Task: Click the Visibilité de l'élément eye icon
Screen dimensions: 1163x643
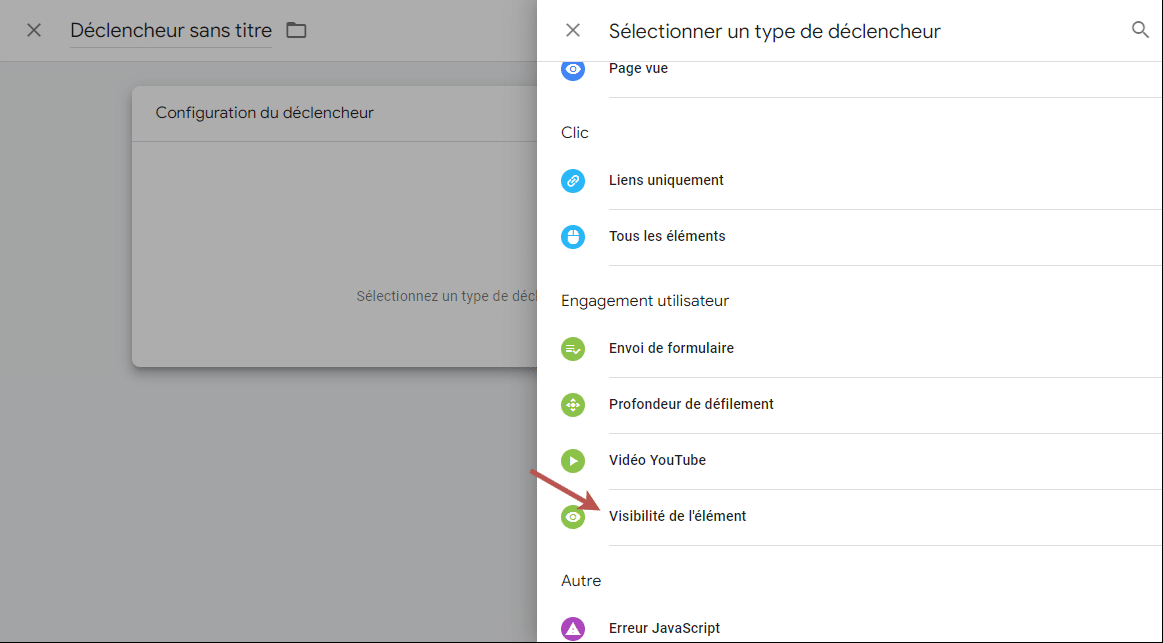Action: tap(573, 517)
